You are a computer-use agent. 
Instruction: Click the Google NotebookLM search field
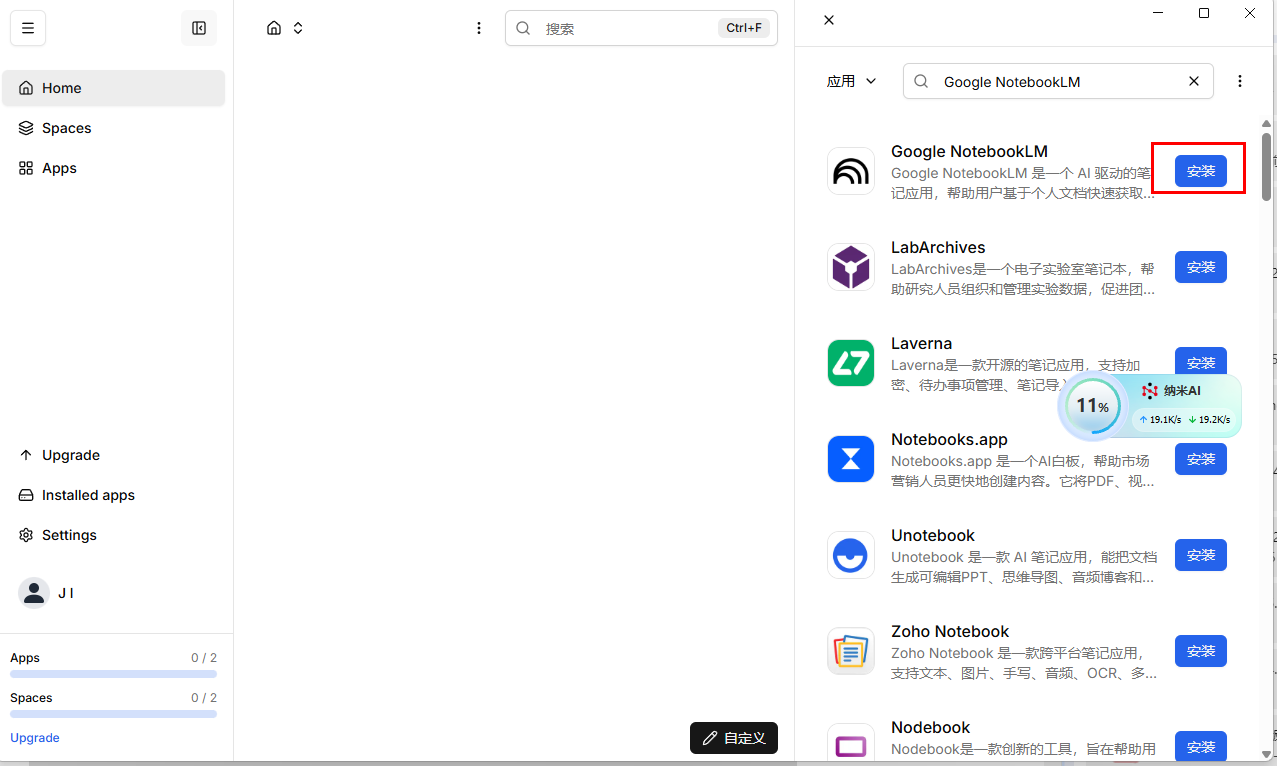1058,81
